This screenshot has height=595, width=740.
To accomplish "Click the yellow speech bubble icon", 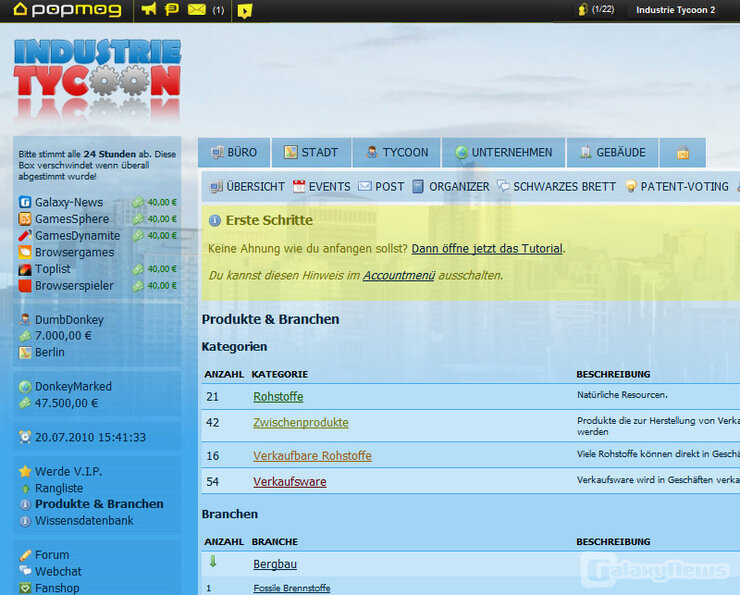I will [171, 9].
